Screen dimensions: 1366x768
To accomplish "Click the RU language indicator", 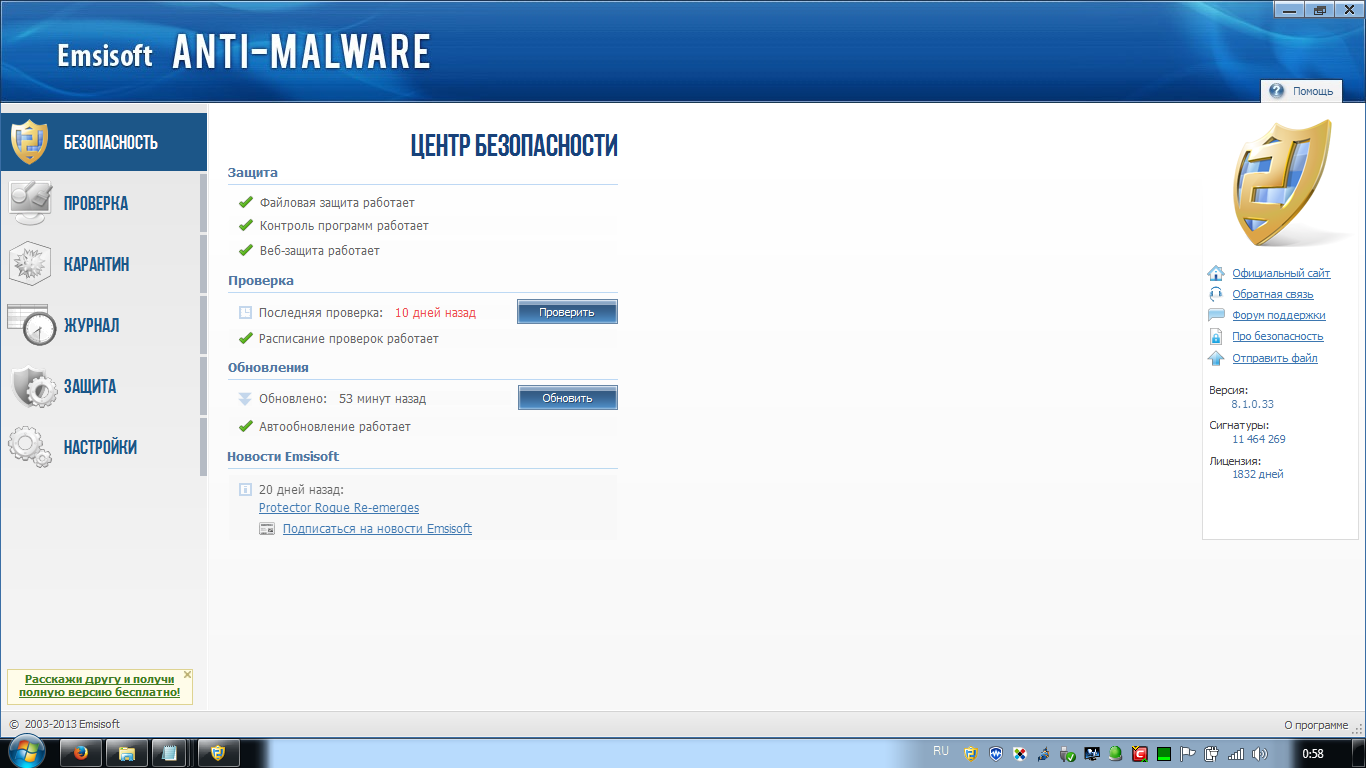I will point(941,751).
